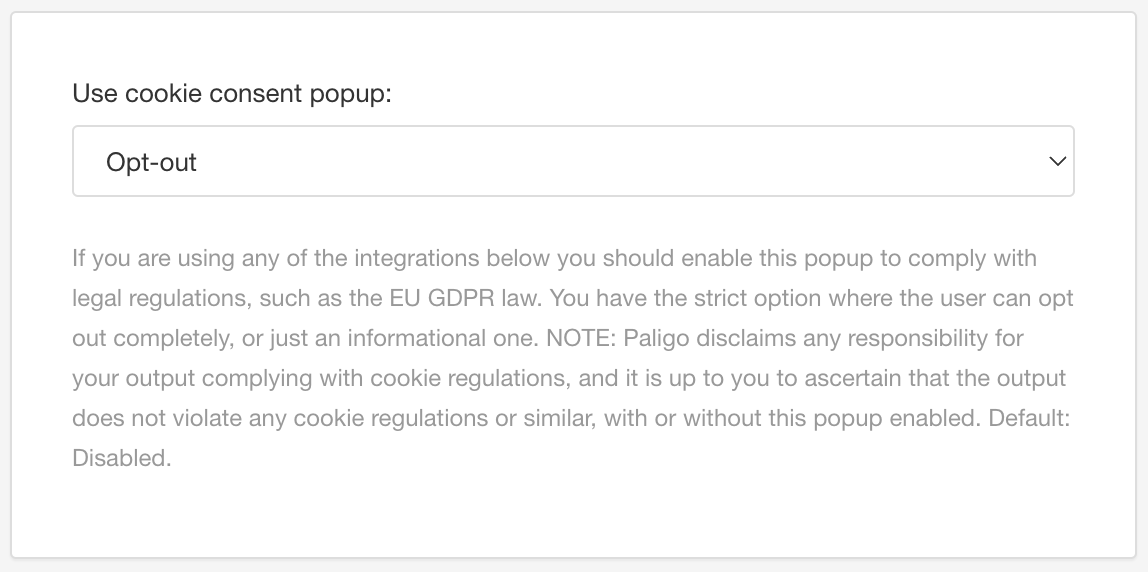Click the chevron arrow in the Opt-out select

pos(1057,161)
